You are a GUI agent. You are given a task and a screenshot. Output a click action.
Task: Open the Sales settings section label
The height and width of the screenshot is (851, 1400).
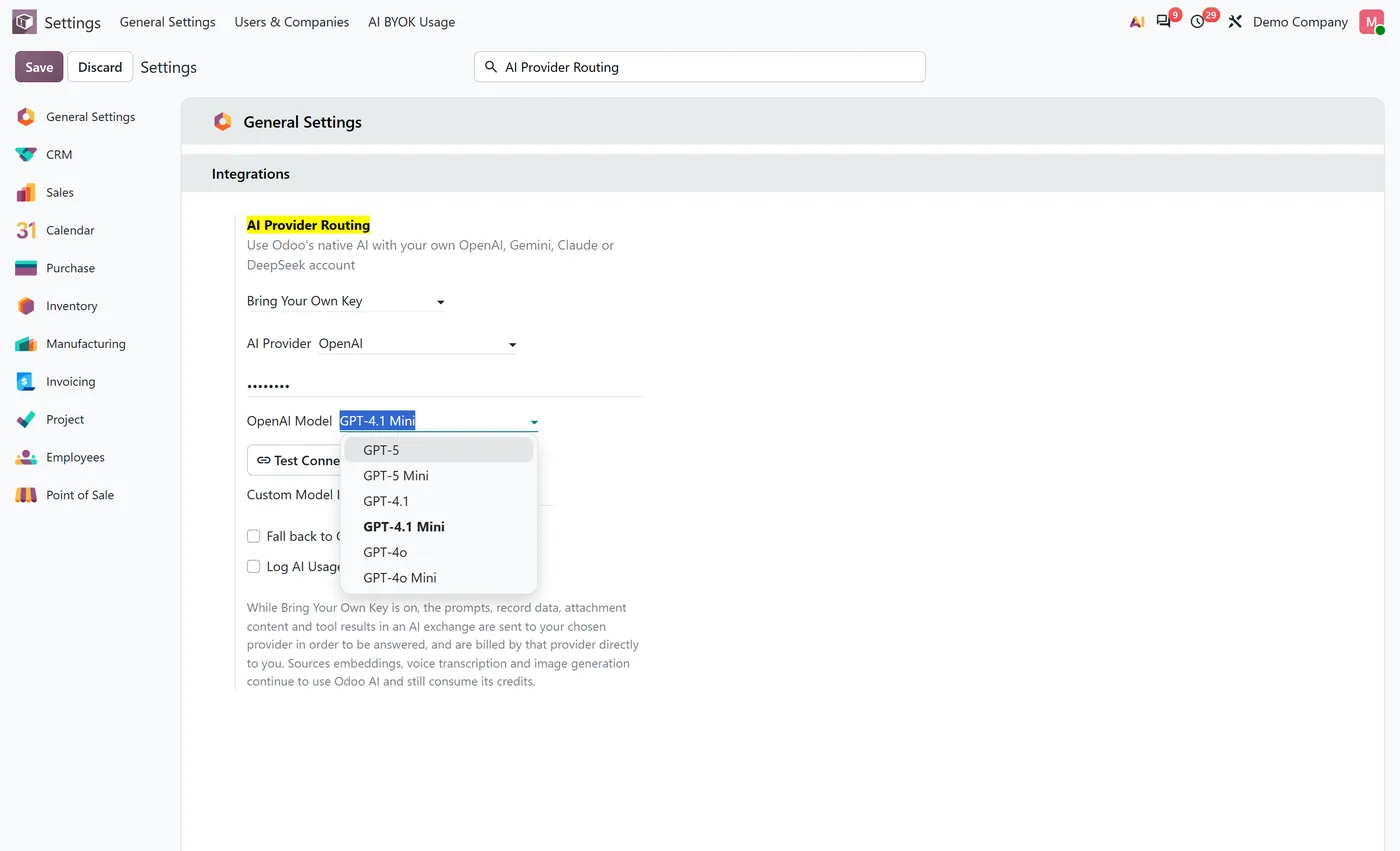coord(60,193)
